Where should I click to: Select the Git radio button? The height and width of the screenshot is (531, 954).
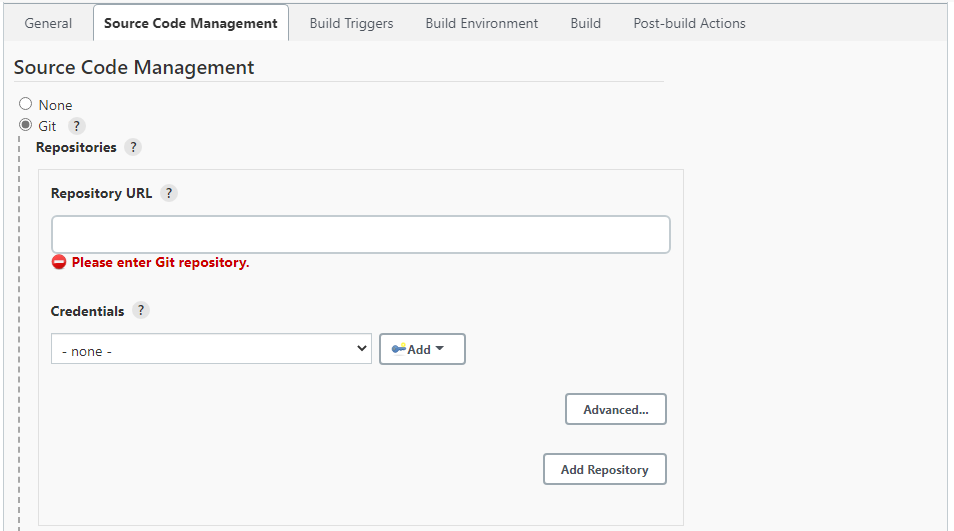(x=26, y=125)
